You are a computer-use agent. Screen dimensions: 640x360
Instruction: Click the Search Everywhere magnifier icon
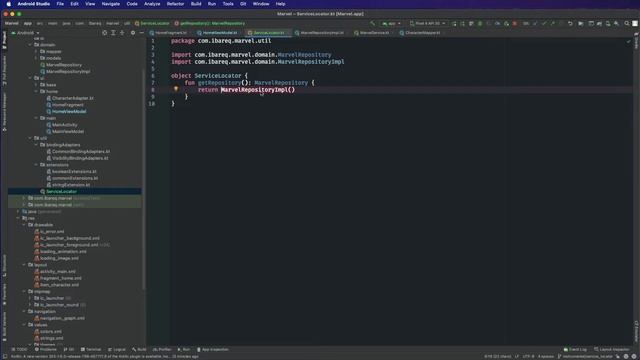pyautogui.click(x=627, y=24)
